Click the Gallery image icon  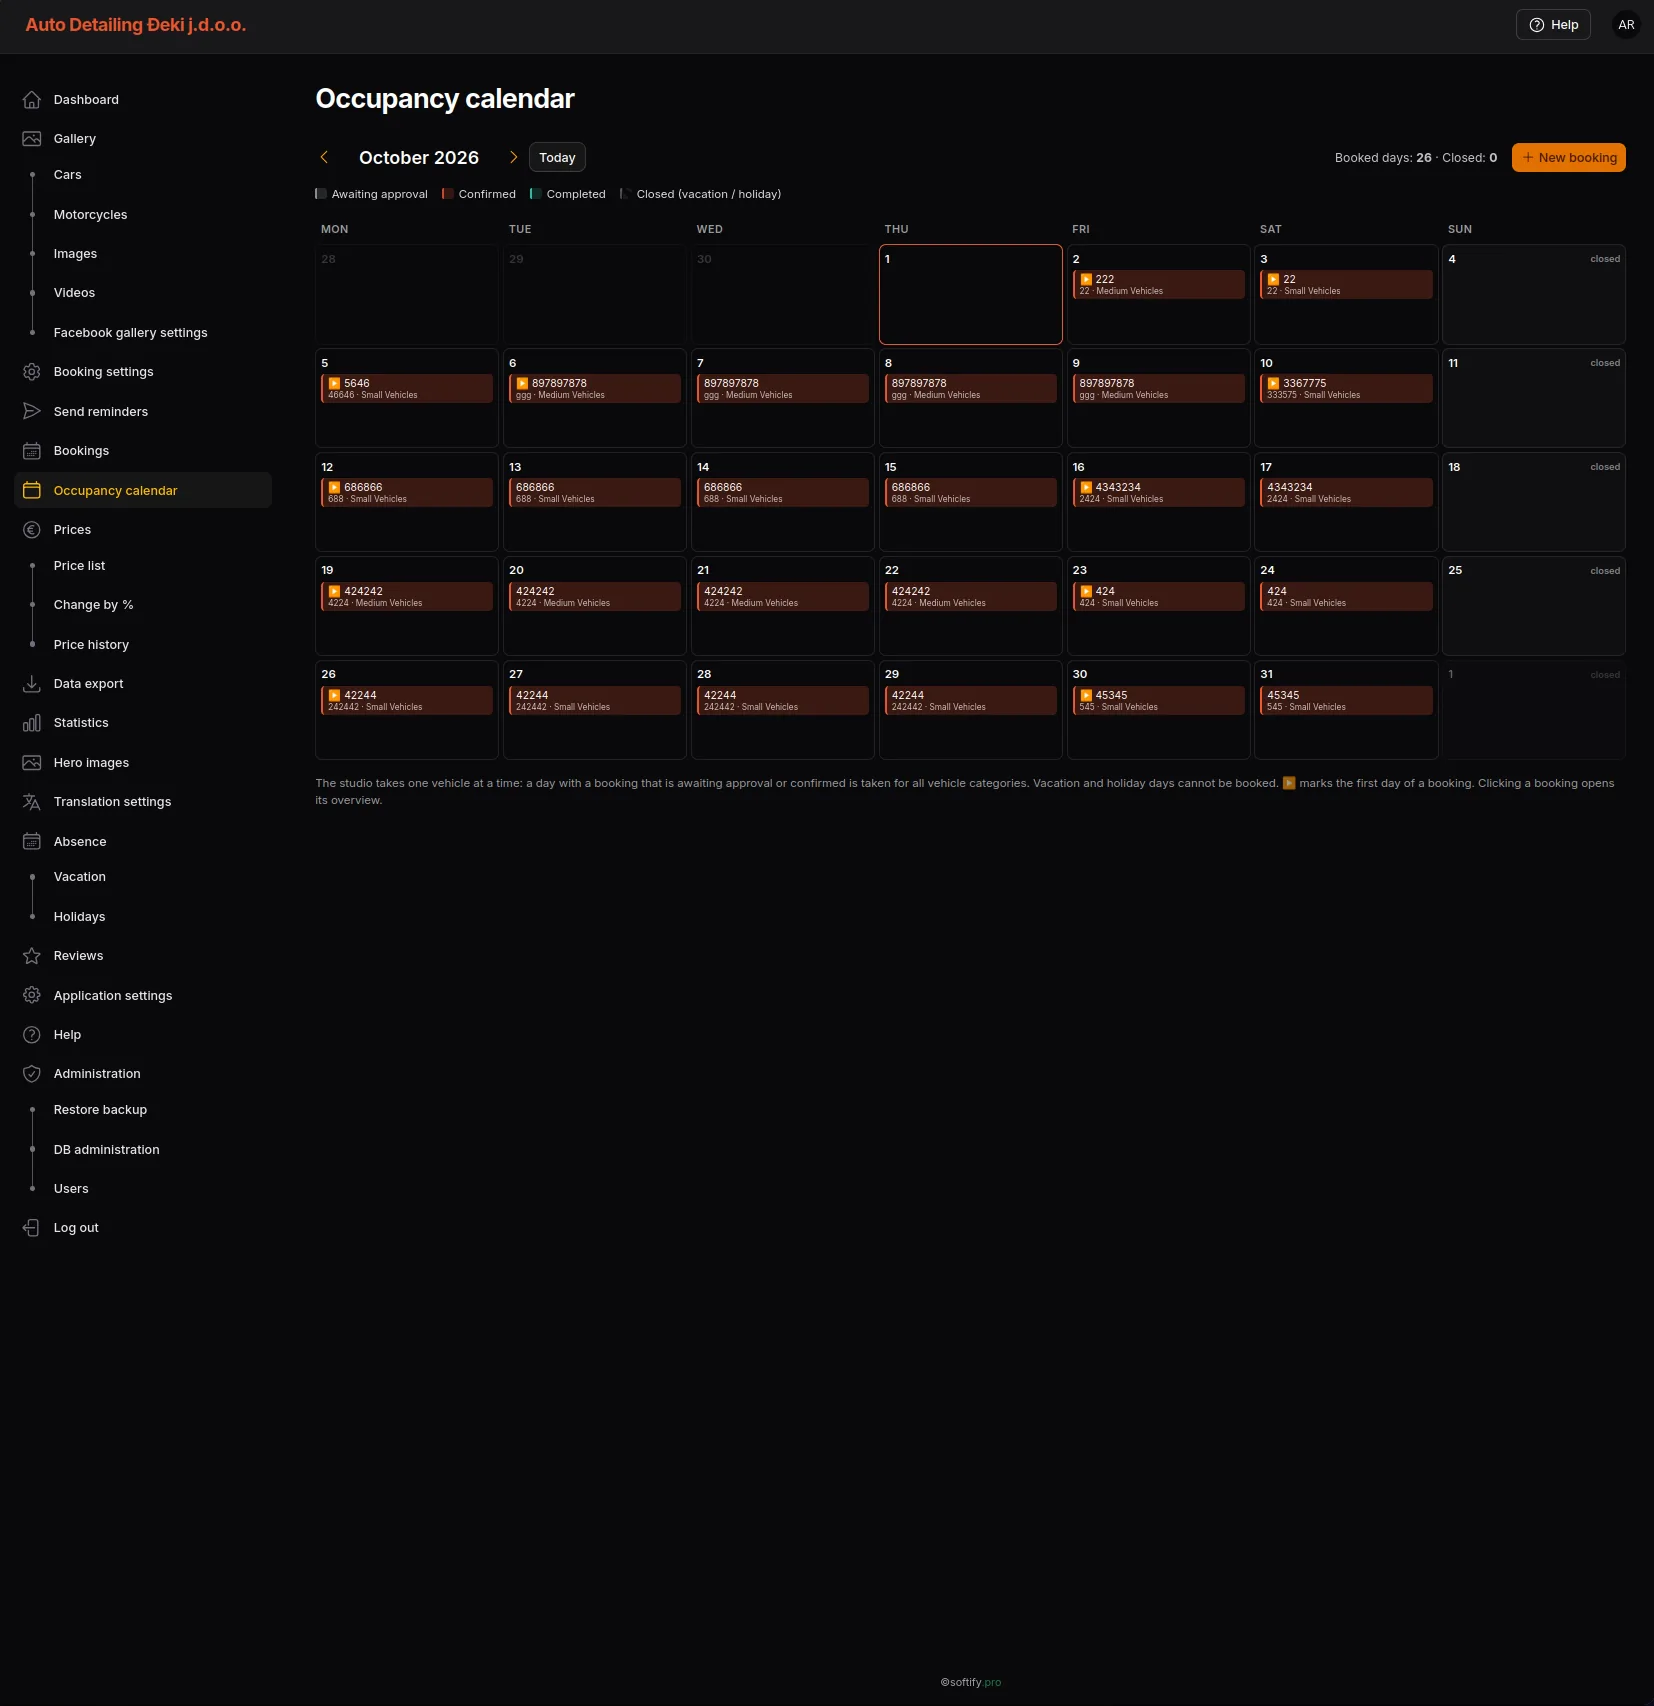click(32, 139)
